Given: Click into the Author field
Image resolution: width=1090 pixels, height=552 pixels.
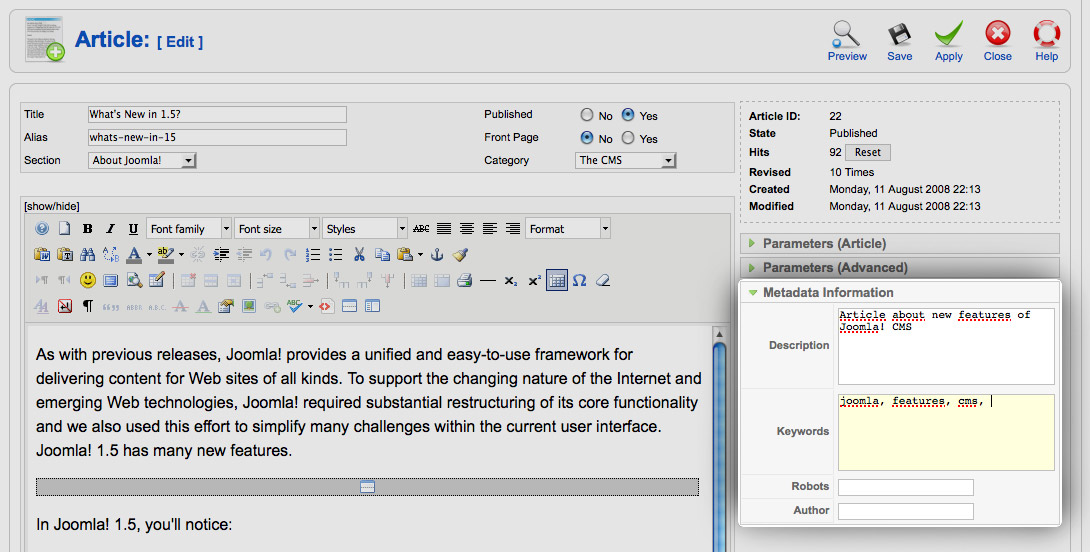Looking at the screenshot, I should [x=906, y=511].
